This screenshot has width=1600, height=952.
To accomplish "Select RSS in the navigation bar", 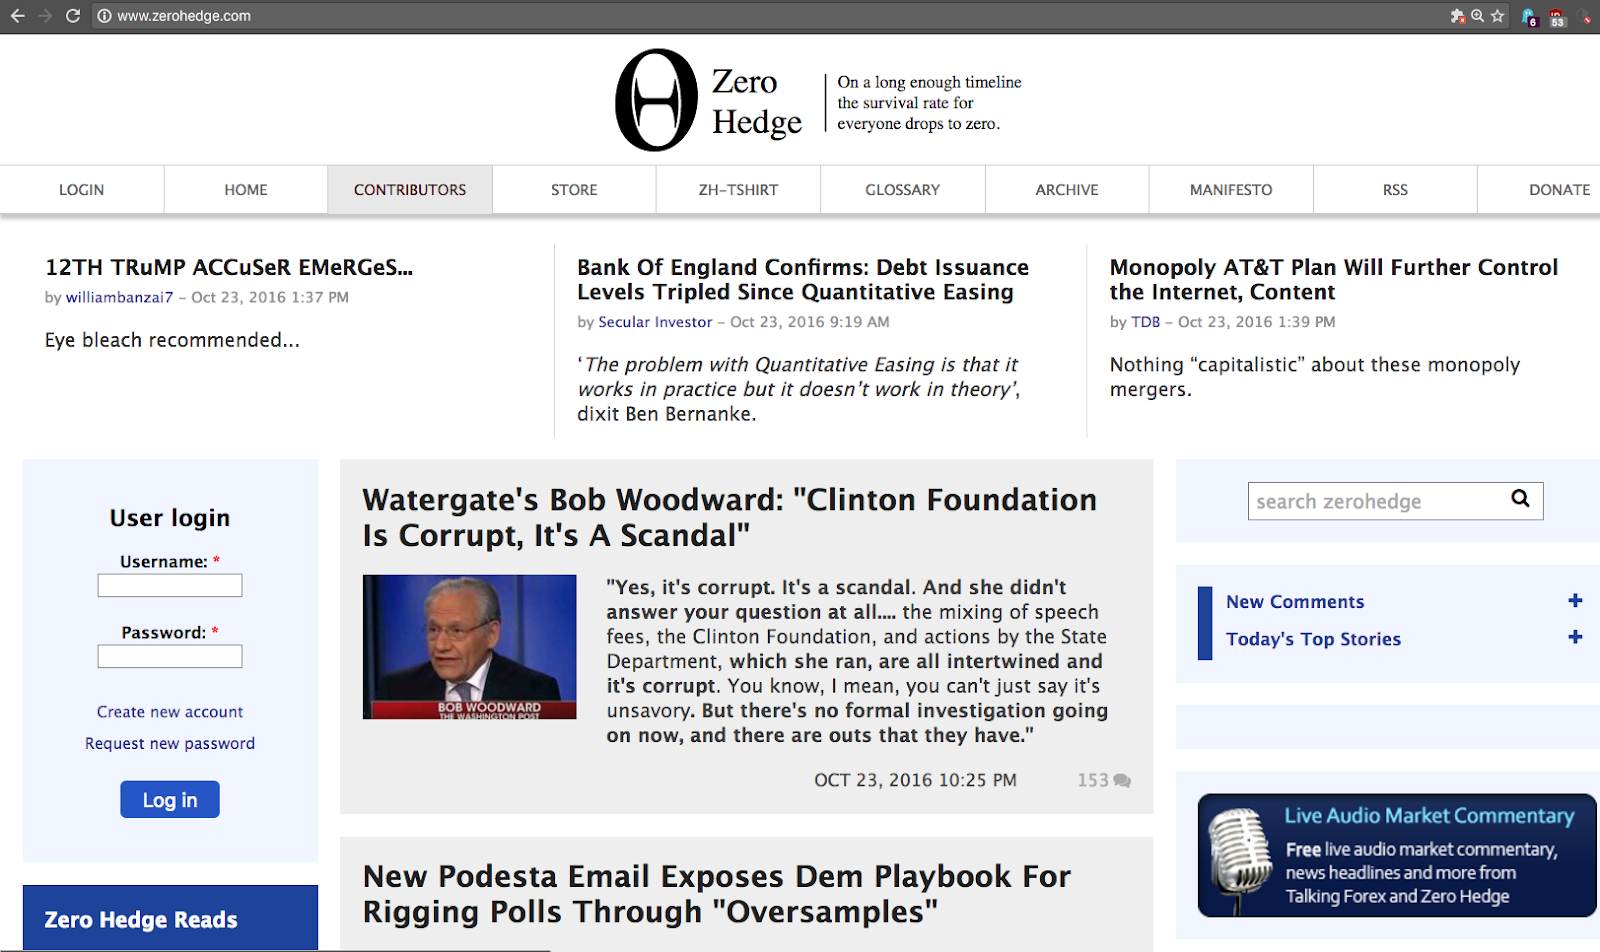I will (1395, 190).
